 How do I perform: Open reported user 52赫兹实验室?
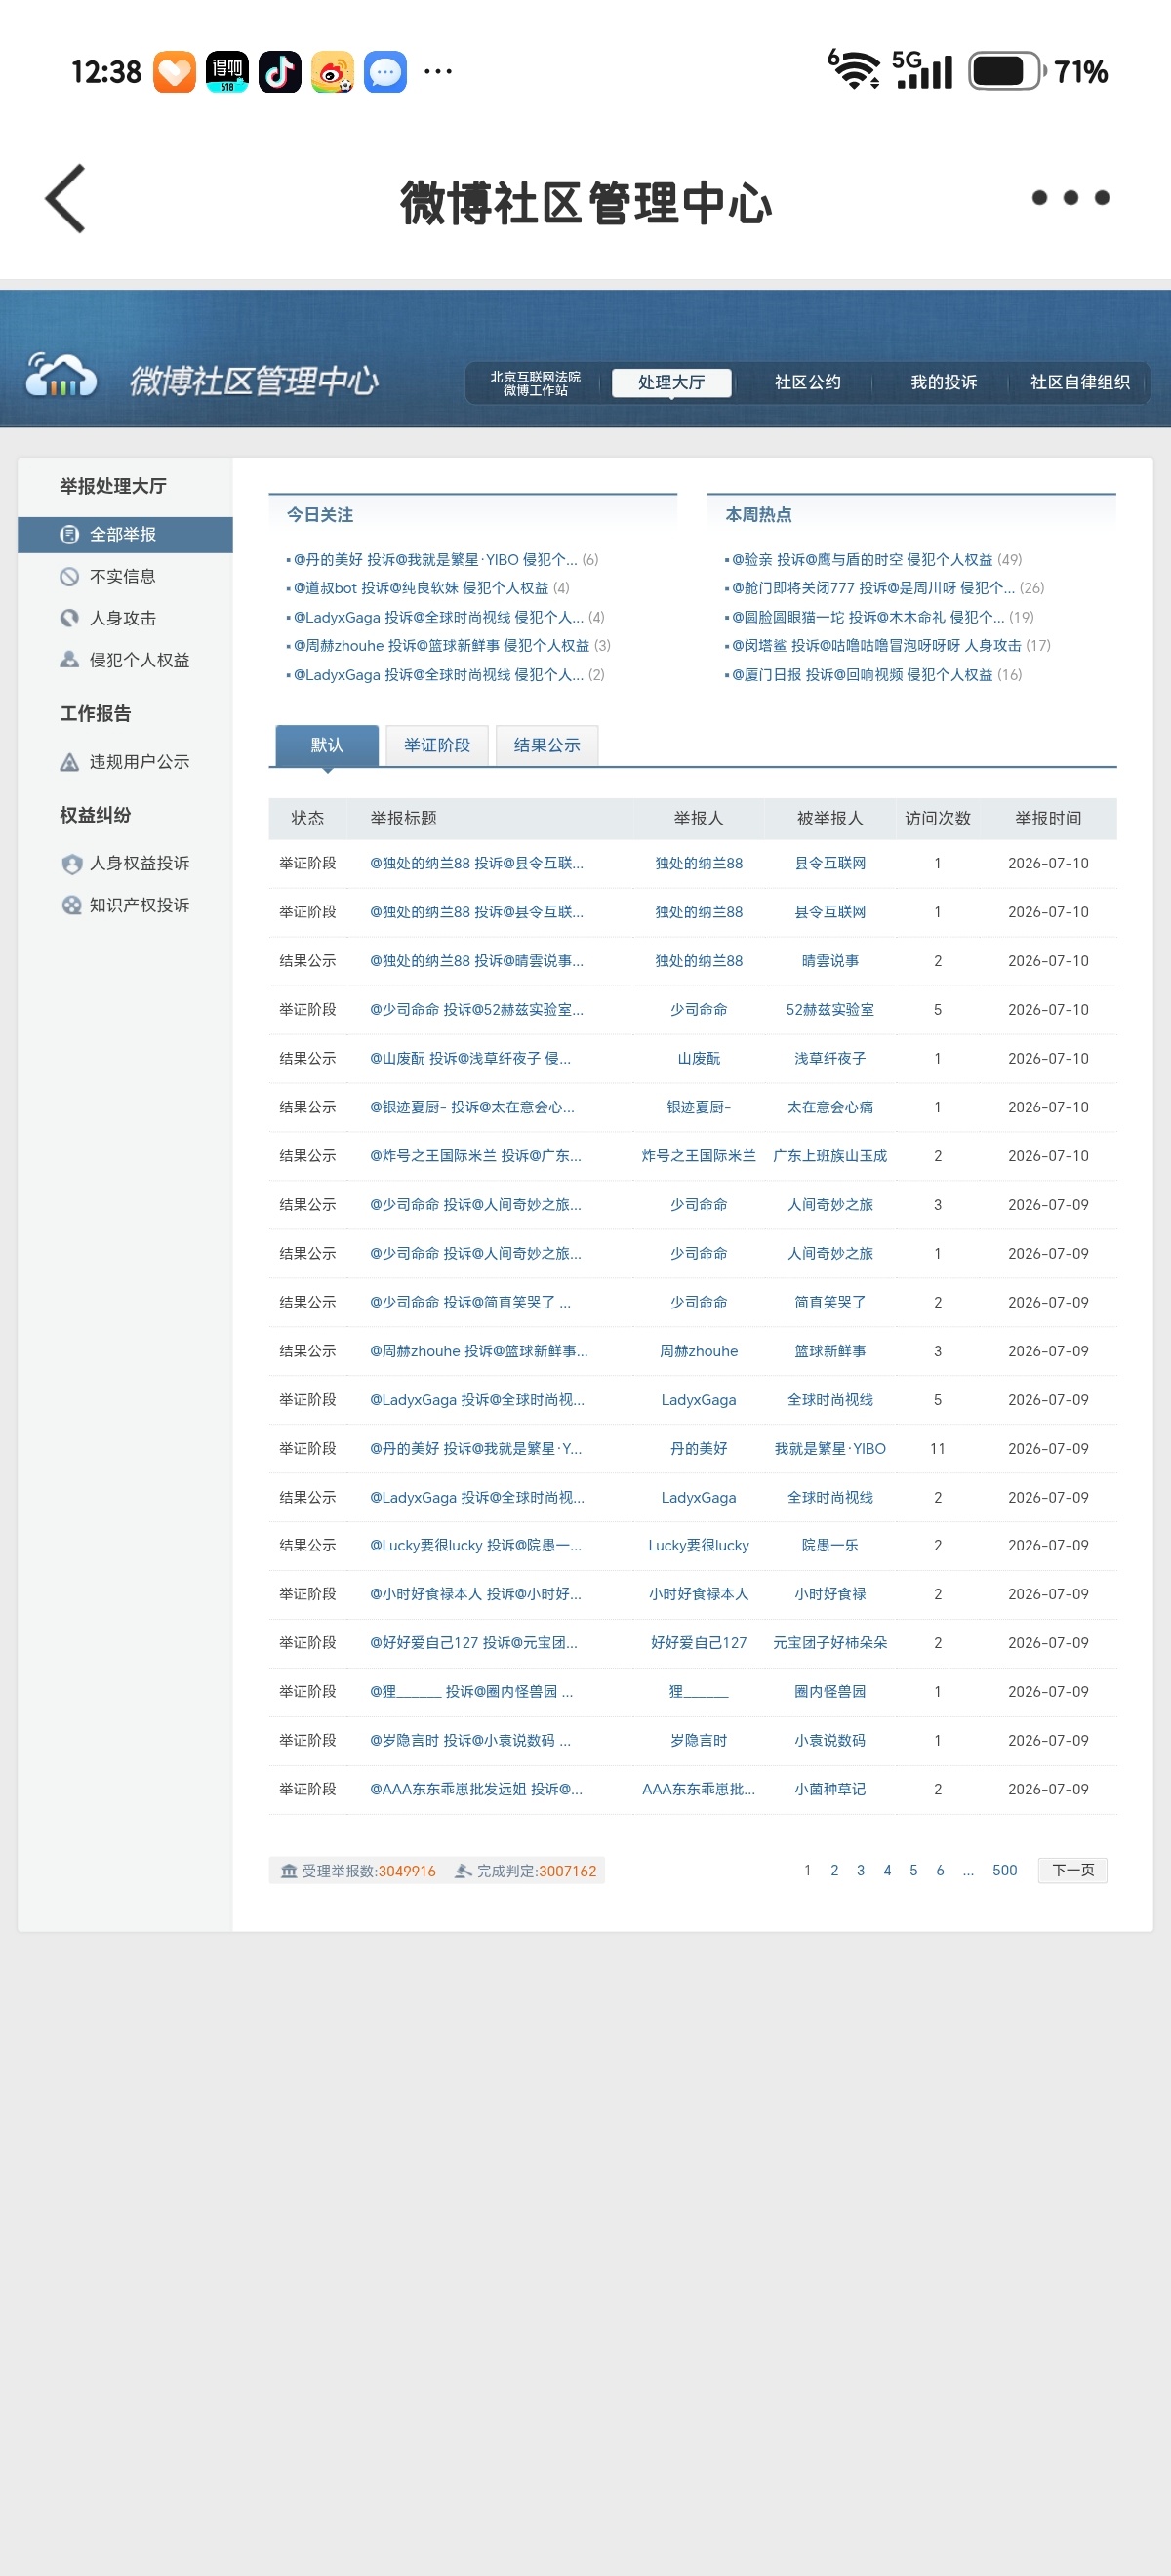830,1010
